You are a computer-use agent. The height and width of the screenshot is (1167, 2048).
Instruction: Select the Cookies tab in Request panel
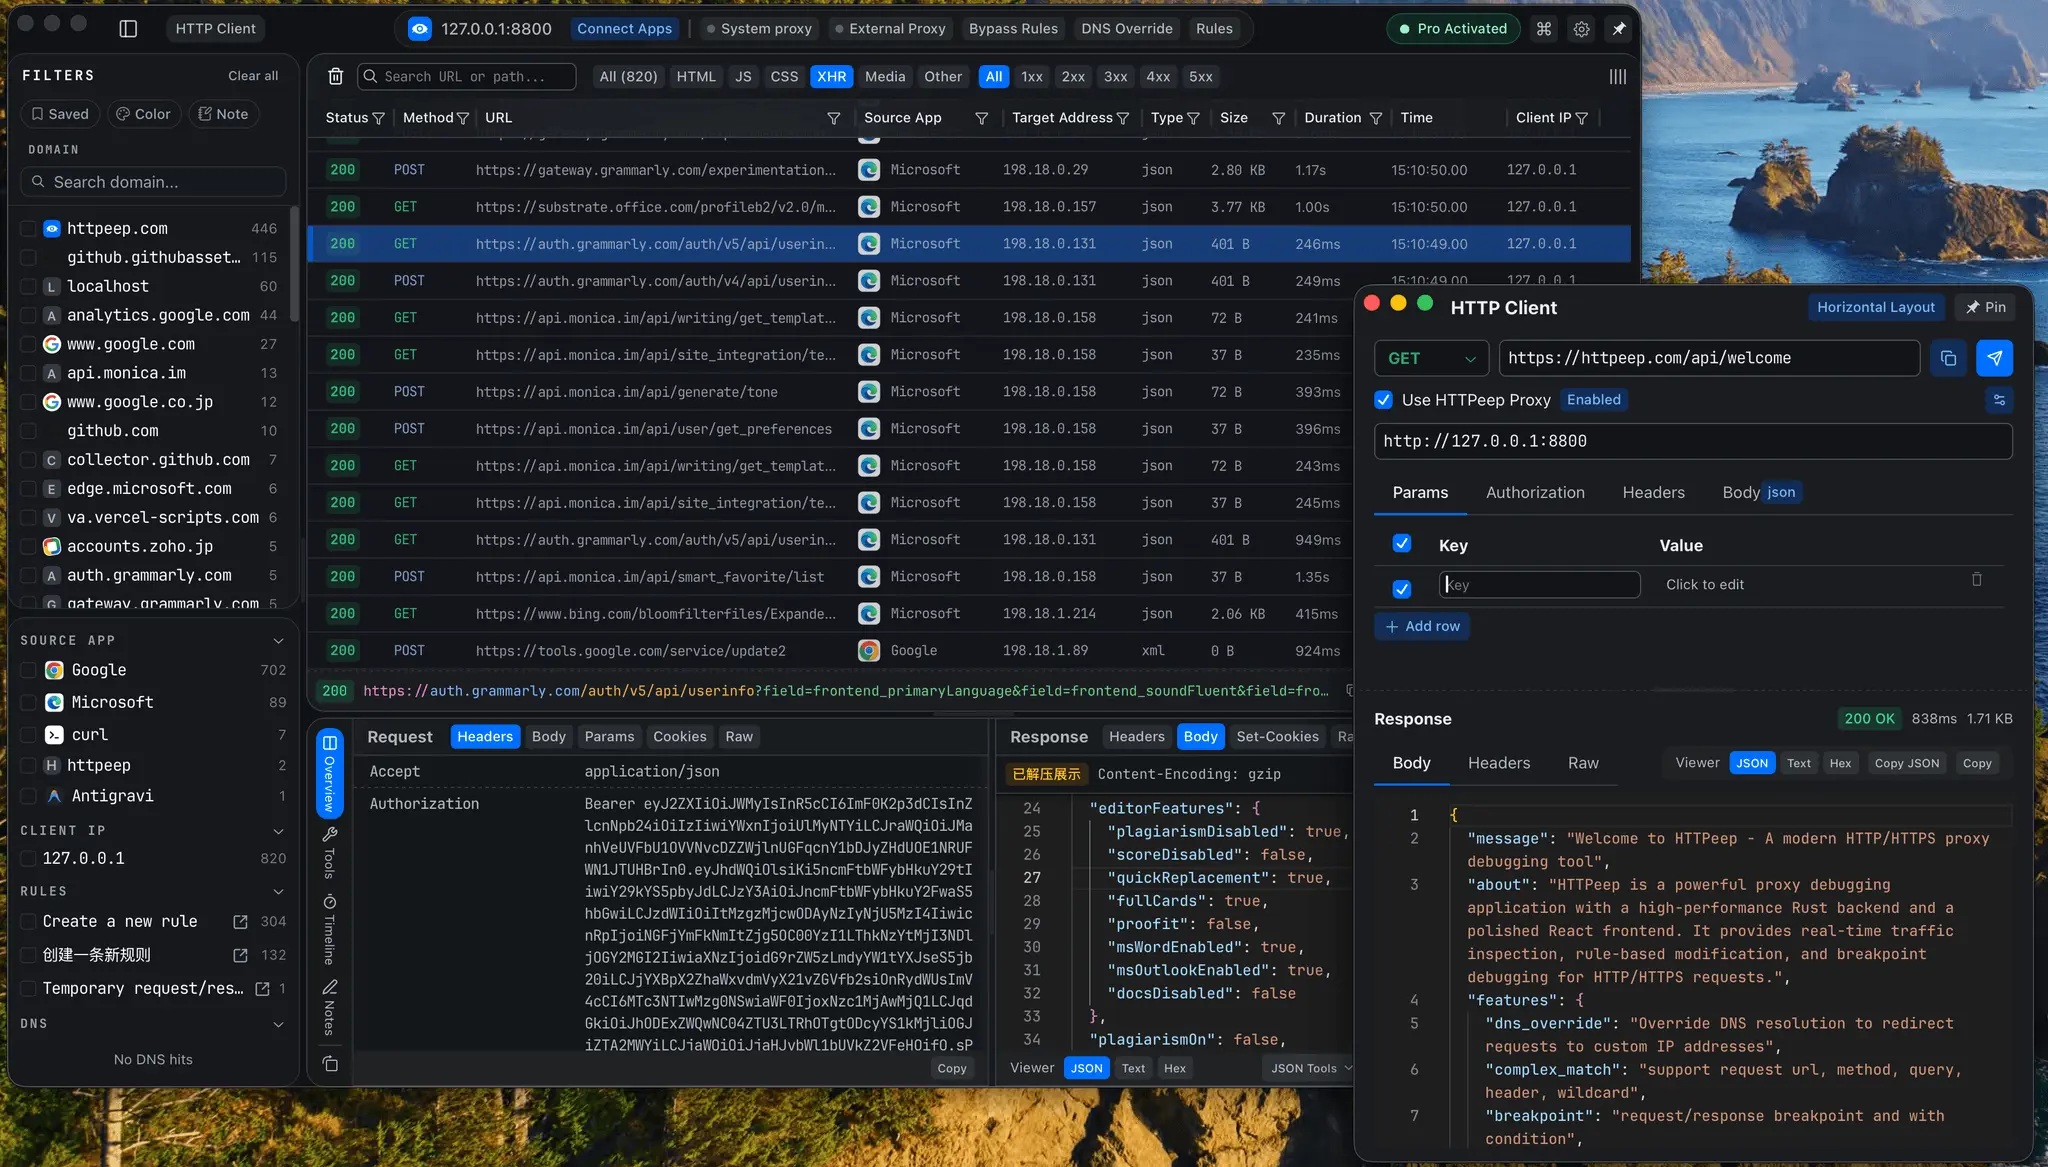[679, 737]
